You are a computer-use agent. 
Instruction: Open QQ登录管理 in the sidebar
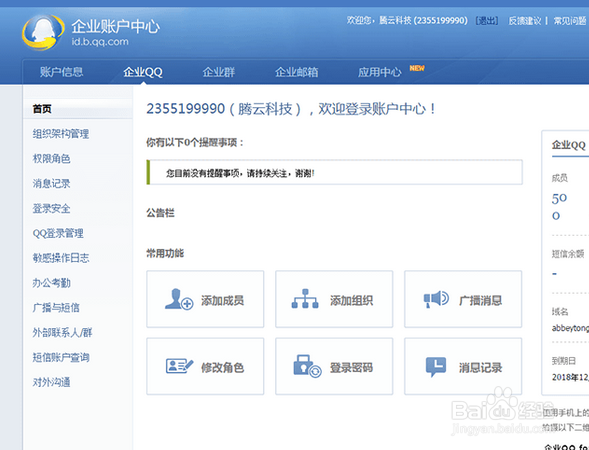tap(58, 233)
